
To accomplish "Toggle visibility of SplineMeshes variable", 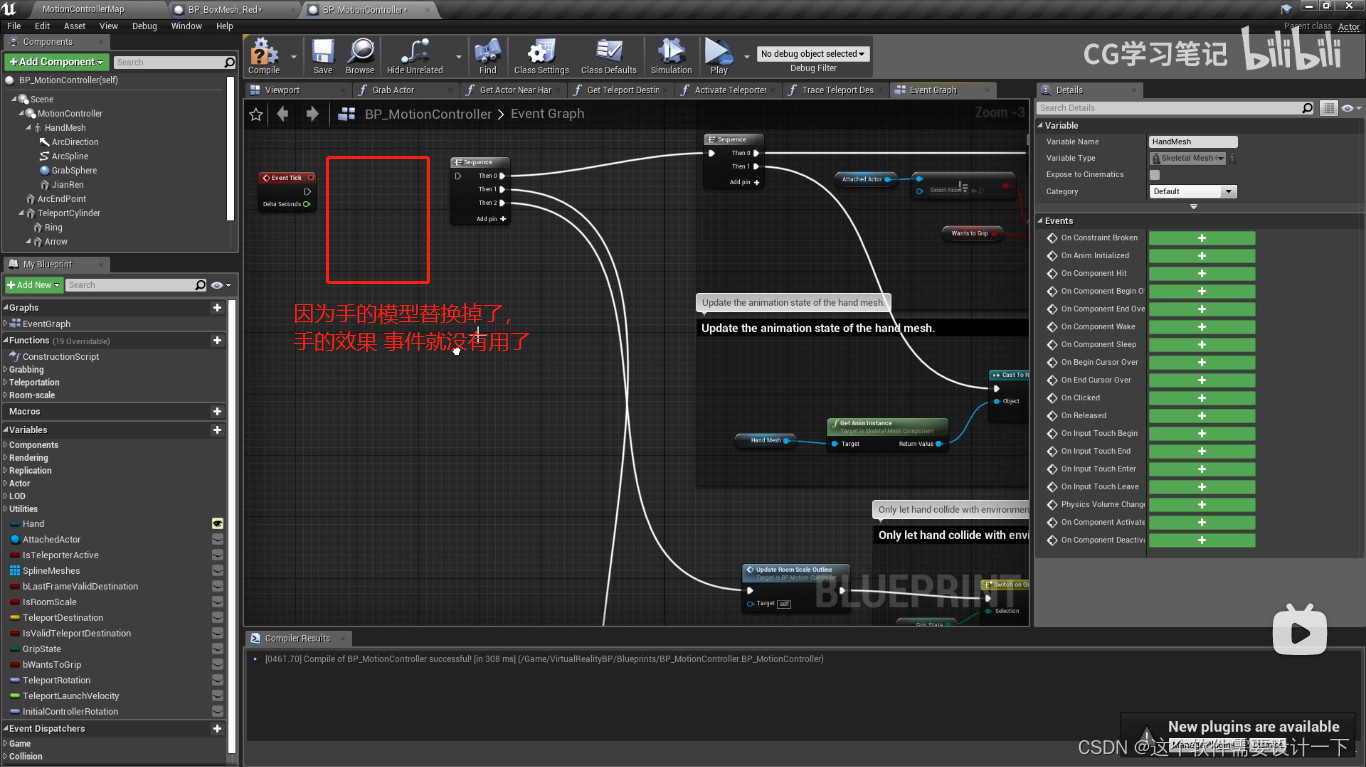I will point(217,571).
